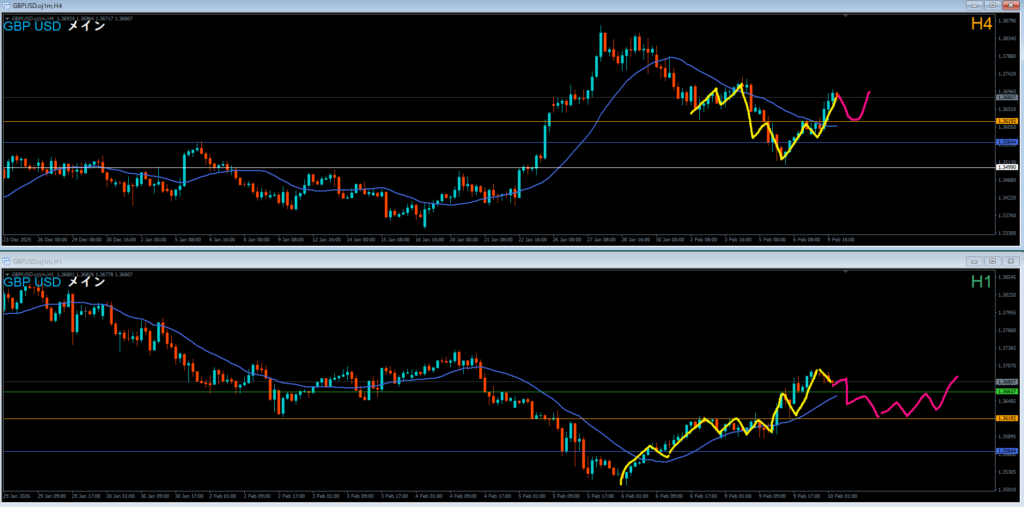Click the orange H4 timeframe label
The width and height of the screenshot is (1024, 507).
[980, 24]
